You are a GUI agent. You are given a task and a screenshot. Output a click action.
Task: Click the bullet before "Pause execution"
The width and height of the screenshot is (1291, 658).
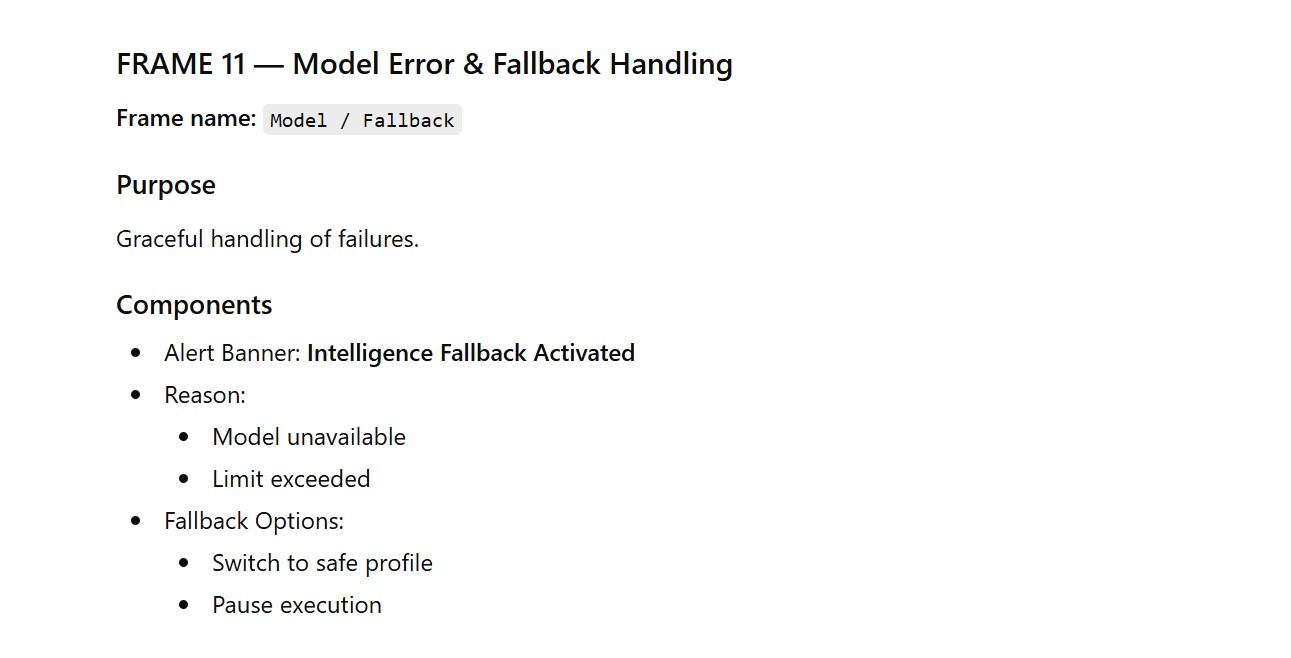point(184,605)
